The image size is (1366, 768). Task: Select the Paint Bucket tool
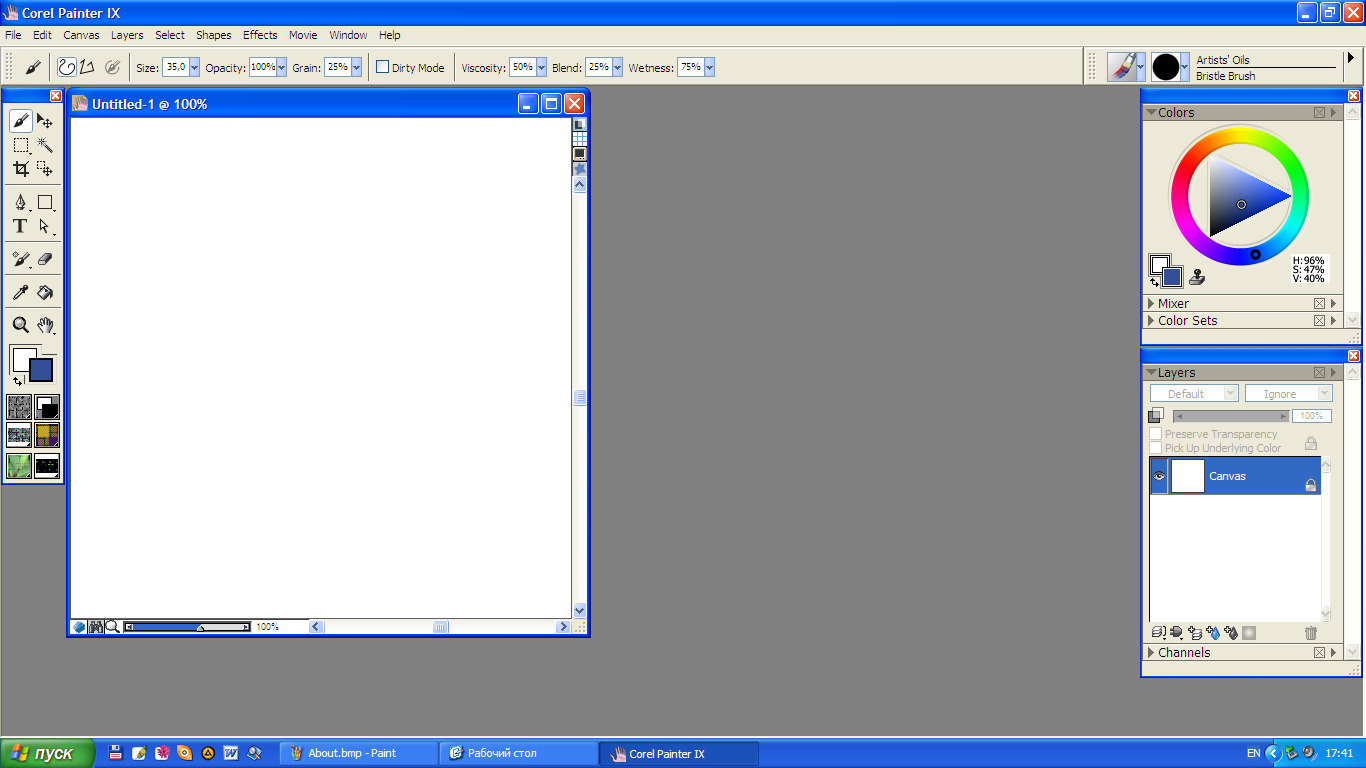(x=45, y=292)
